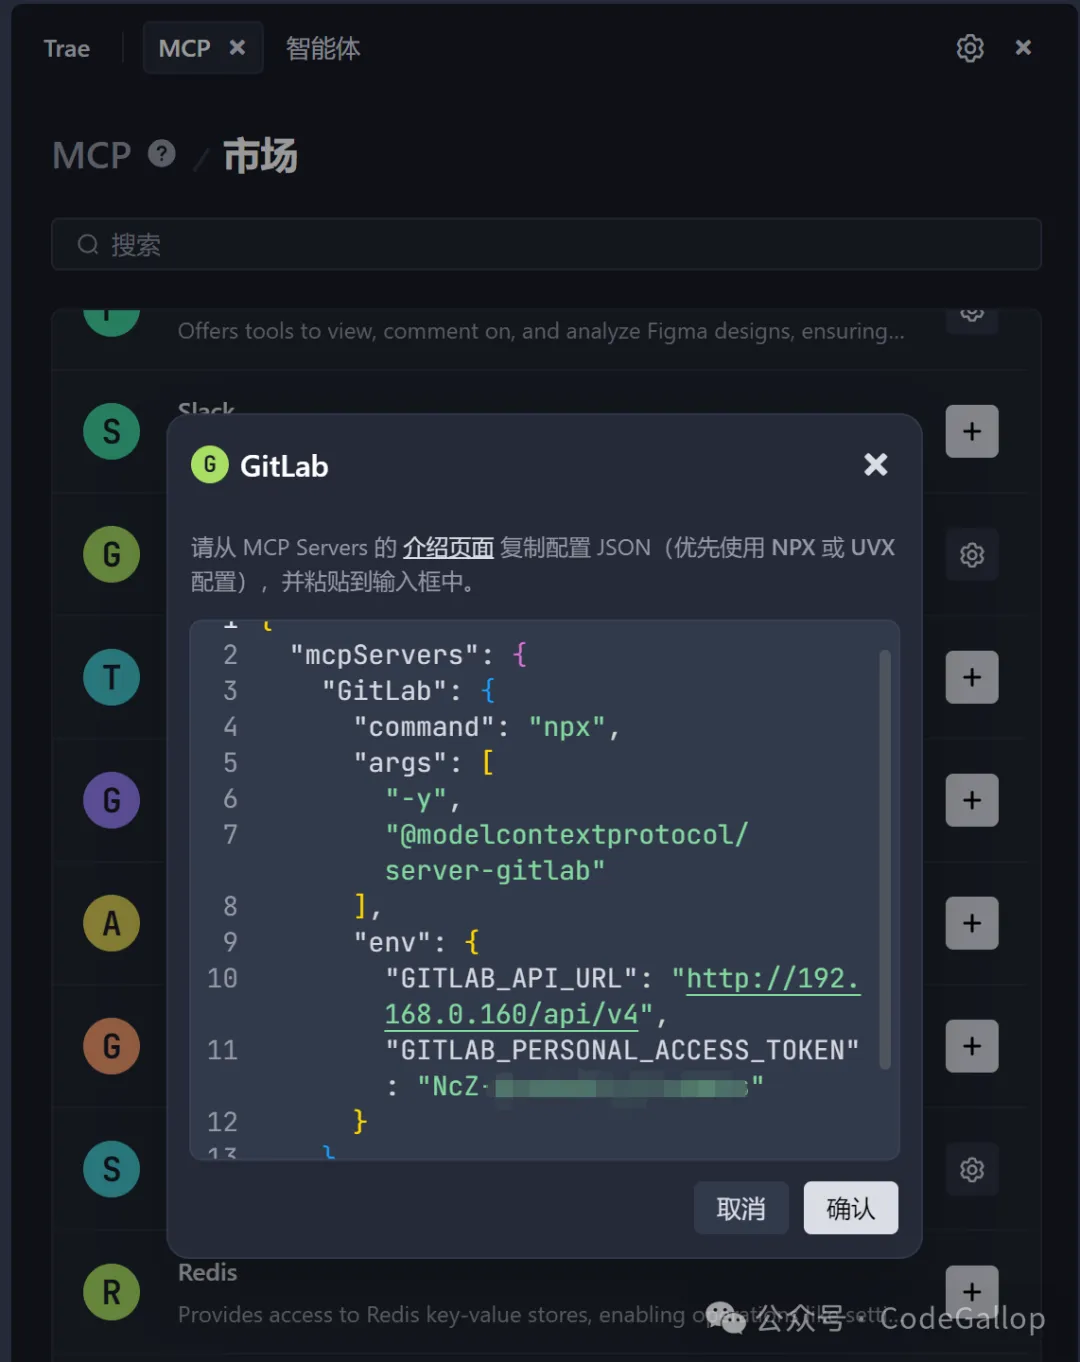This screenshot has height=1362, width=1080.
Task: Click the JSON editor vertical scrollbar
Action: [885, 860]
